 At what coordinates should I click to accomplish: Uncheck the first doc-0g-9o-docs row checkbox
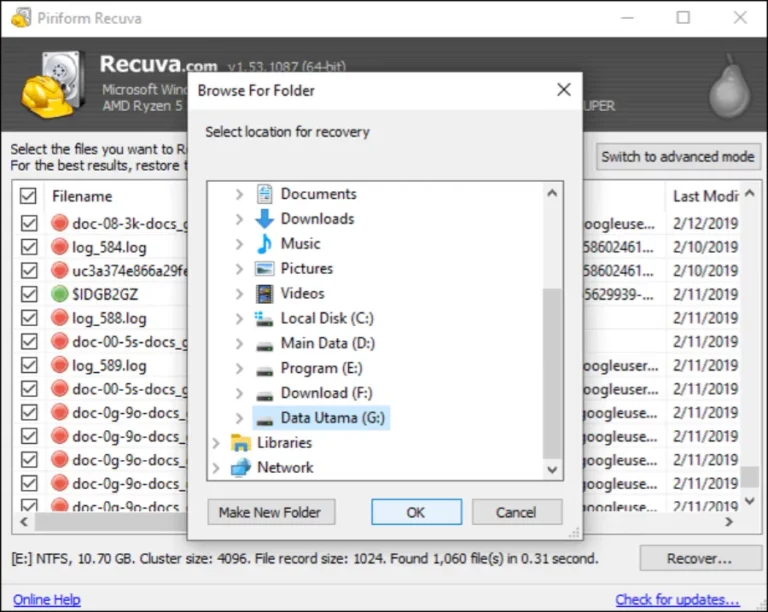click(29, 412)
